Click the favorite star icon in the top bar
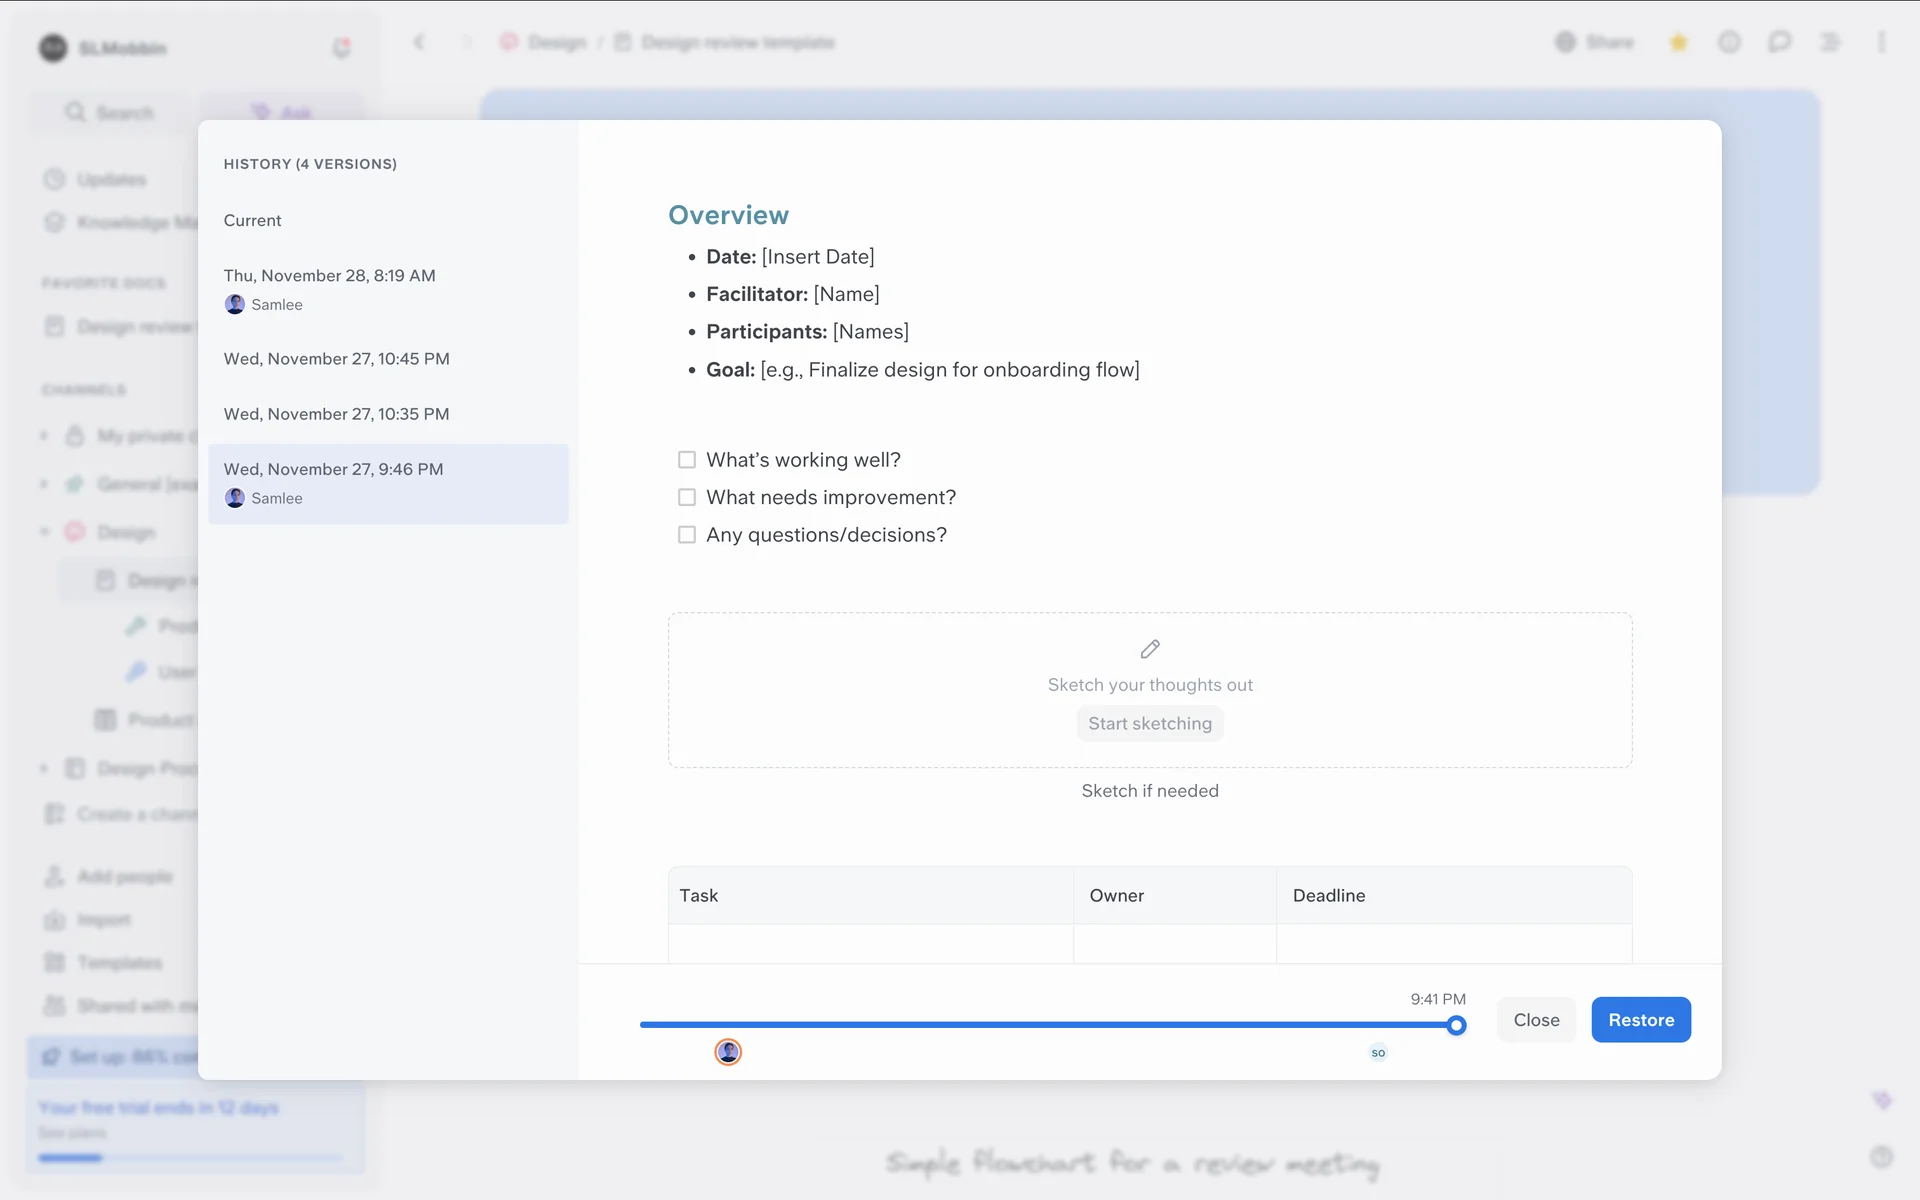 point(1679,42)
